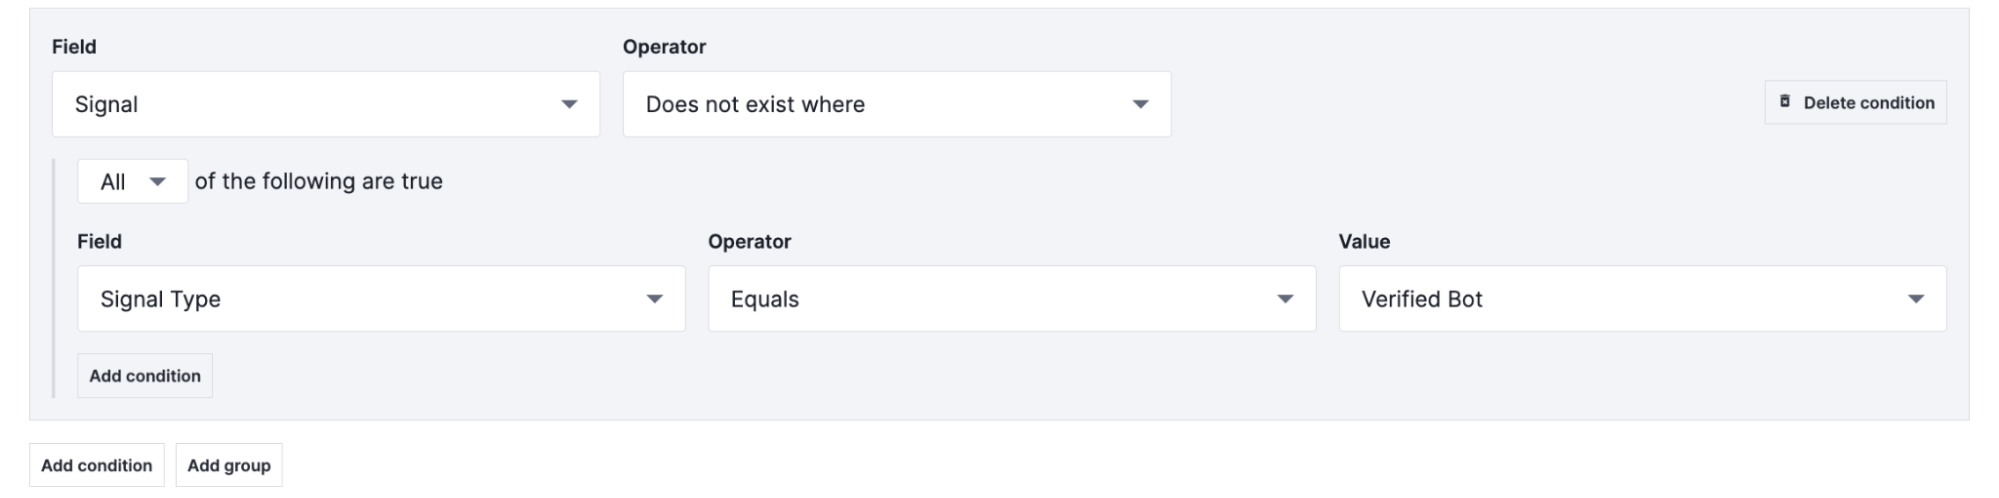
Task: Open the Does not exist where operator dropdown
Action: 895,104
